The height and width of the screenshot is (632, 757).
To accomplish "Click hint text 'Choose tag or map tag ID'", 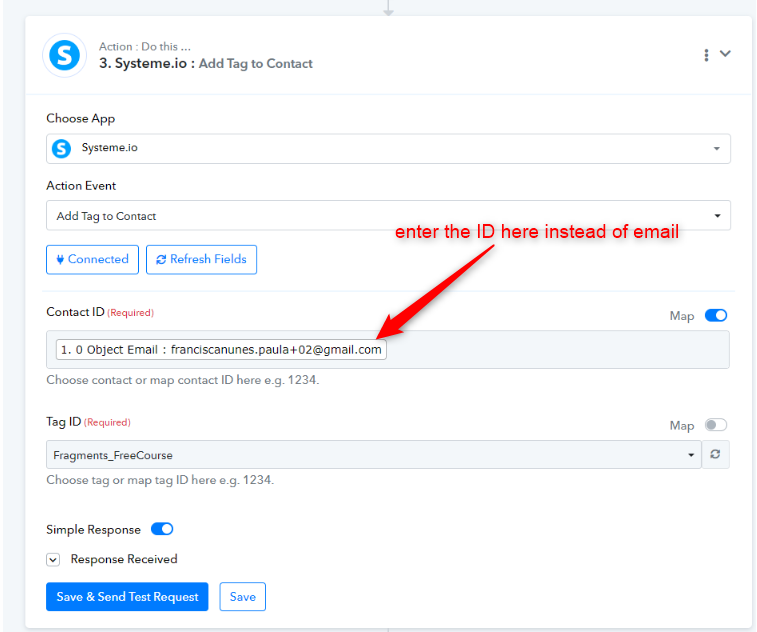I will click(160, 480).
